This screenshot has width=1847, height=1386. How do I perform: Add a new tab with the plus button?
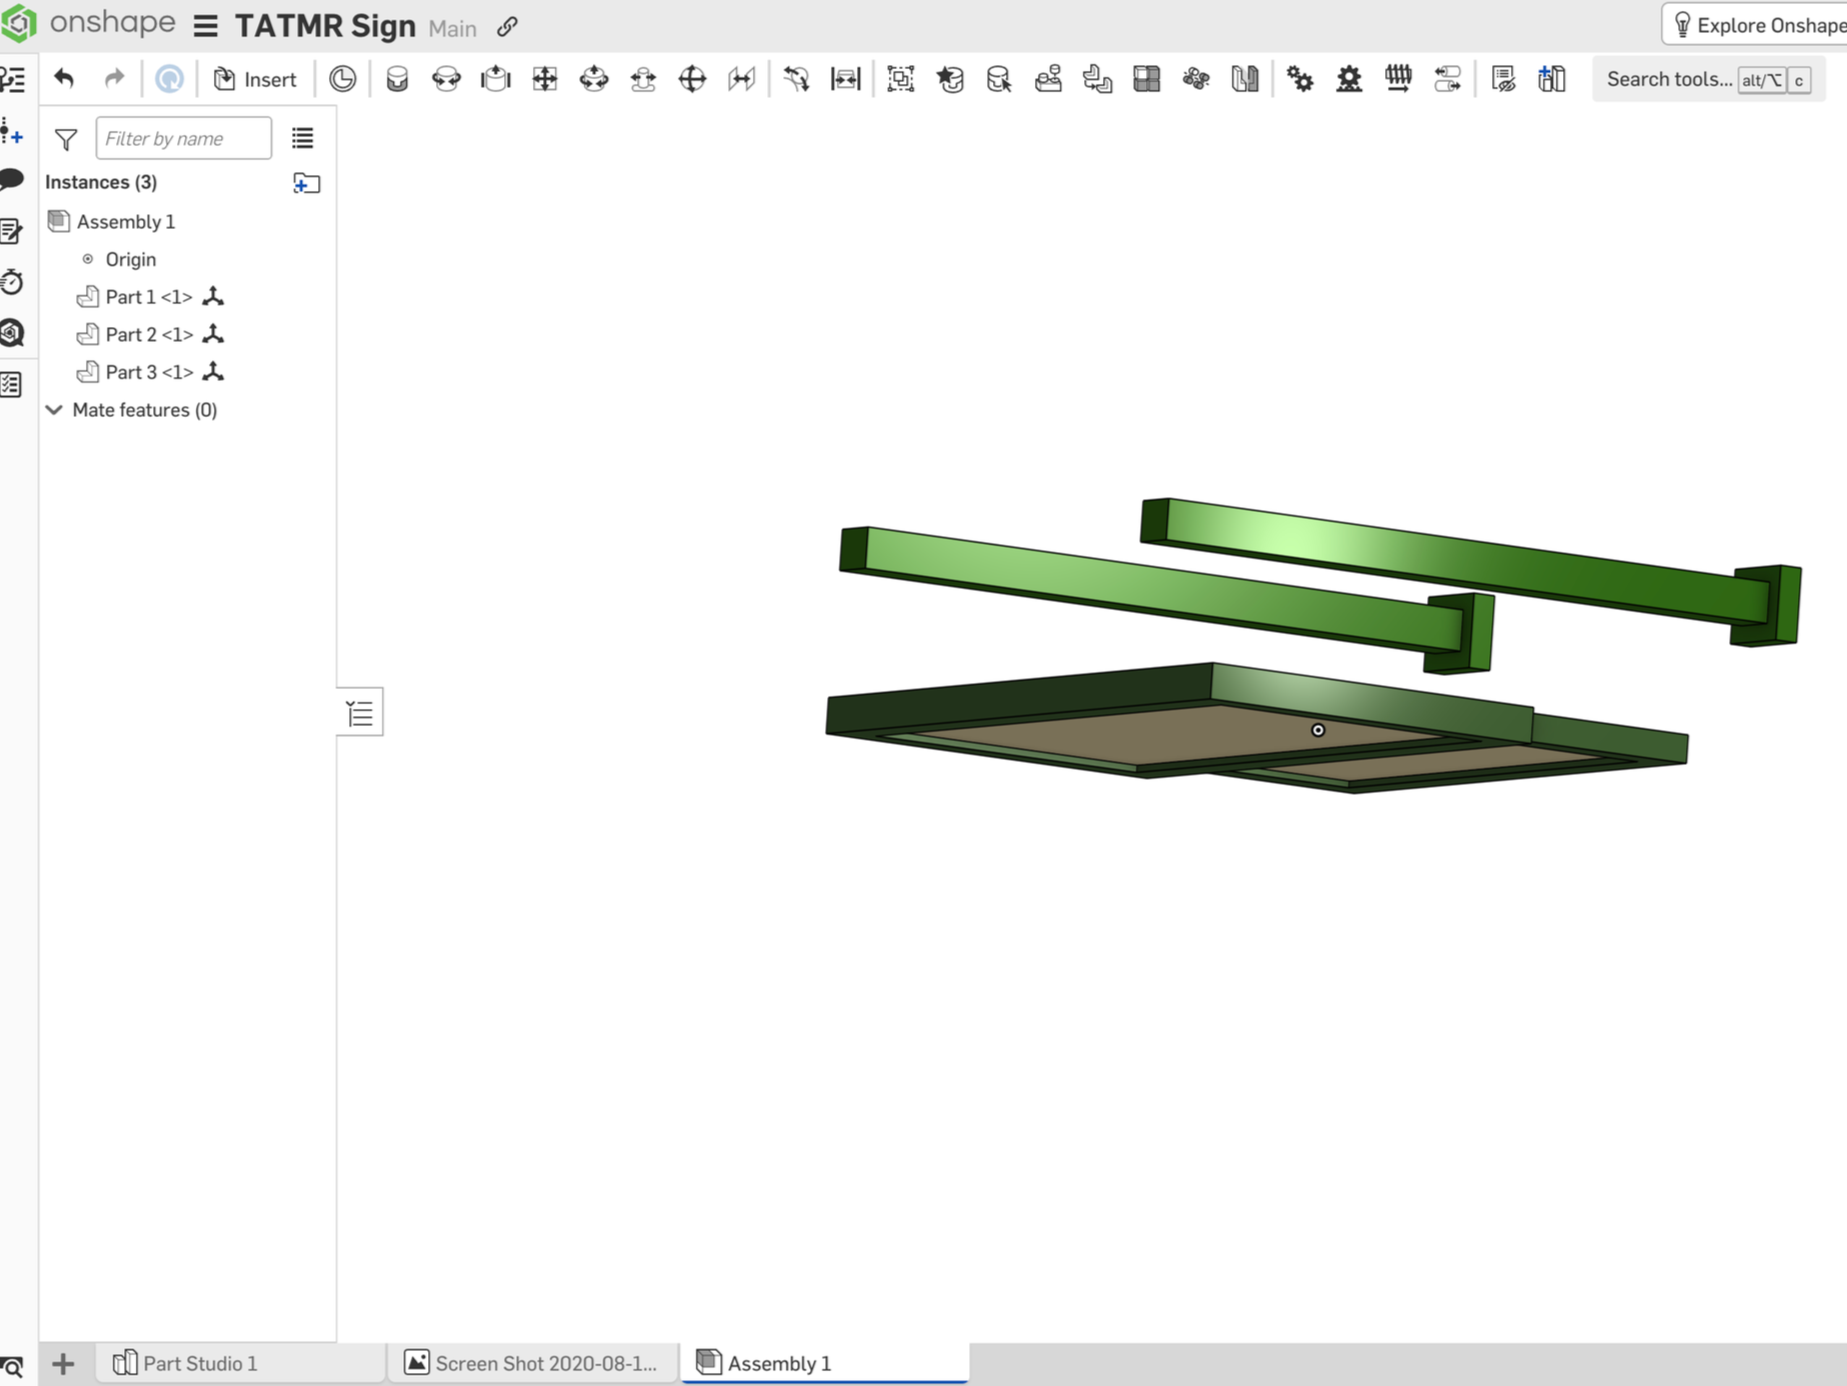click(x=63, y=1364)
